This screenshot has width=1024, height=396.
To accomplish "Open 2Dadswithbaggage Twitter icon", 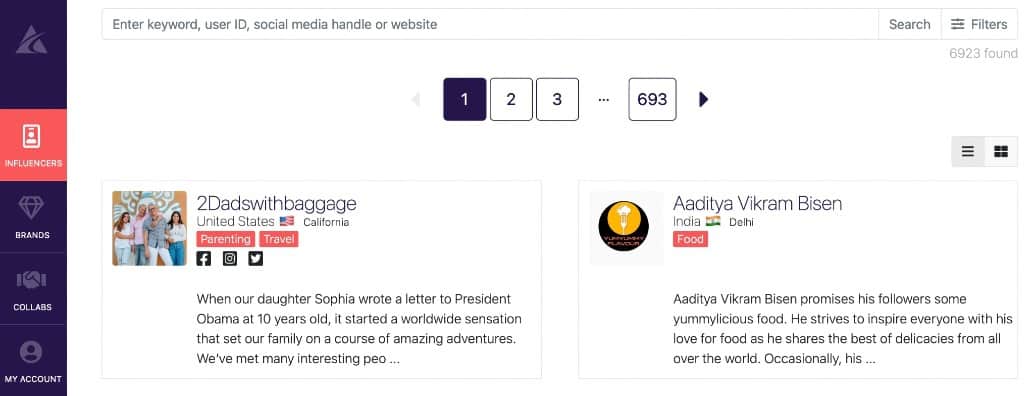I will [x=255, y=259].
